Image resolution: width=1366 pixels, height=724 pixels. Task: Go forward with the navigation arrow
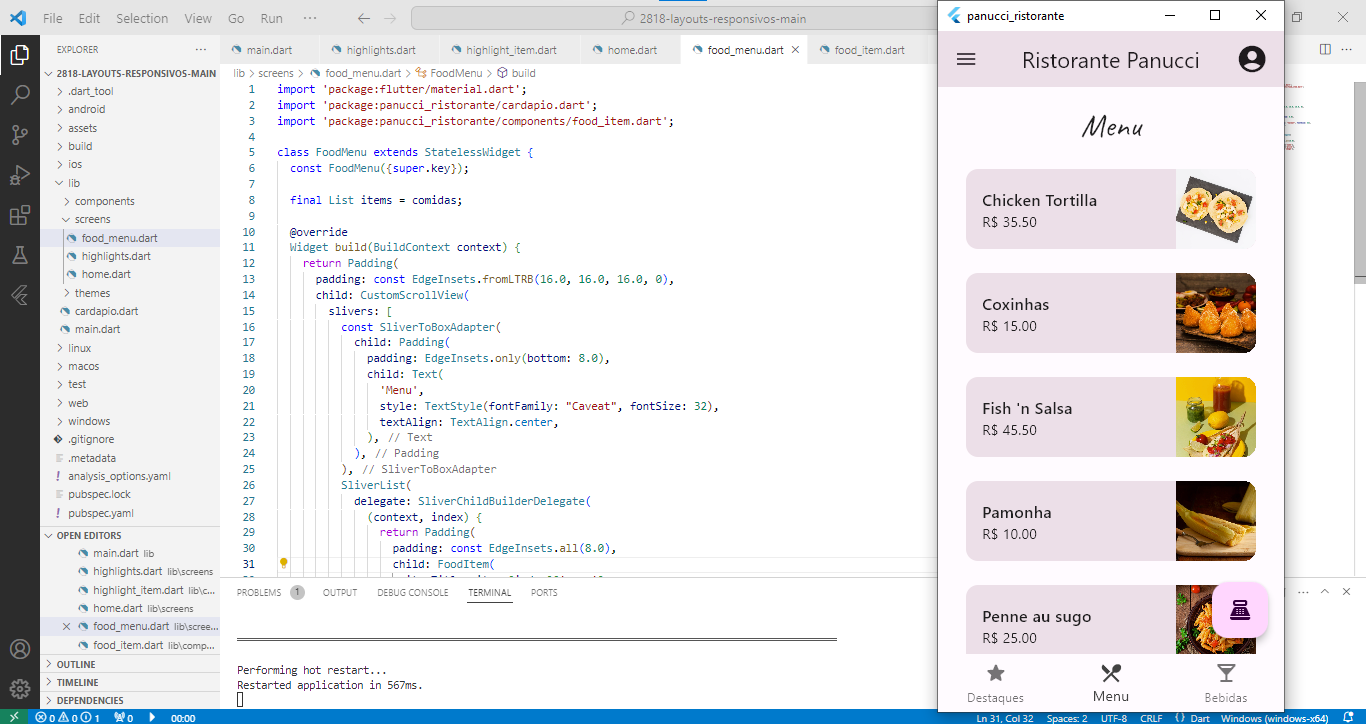coord(391,18)
